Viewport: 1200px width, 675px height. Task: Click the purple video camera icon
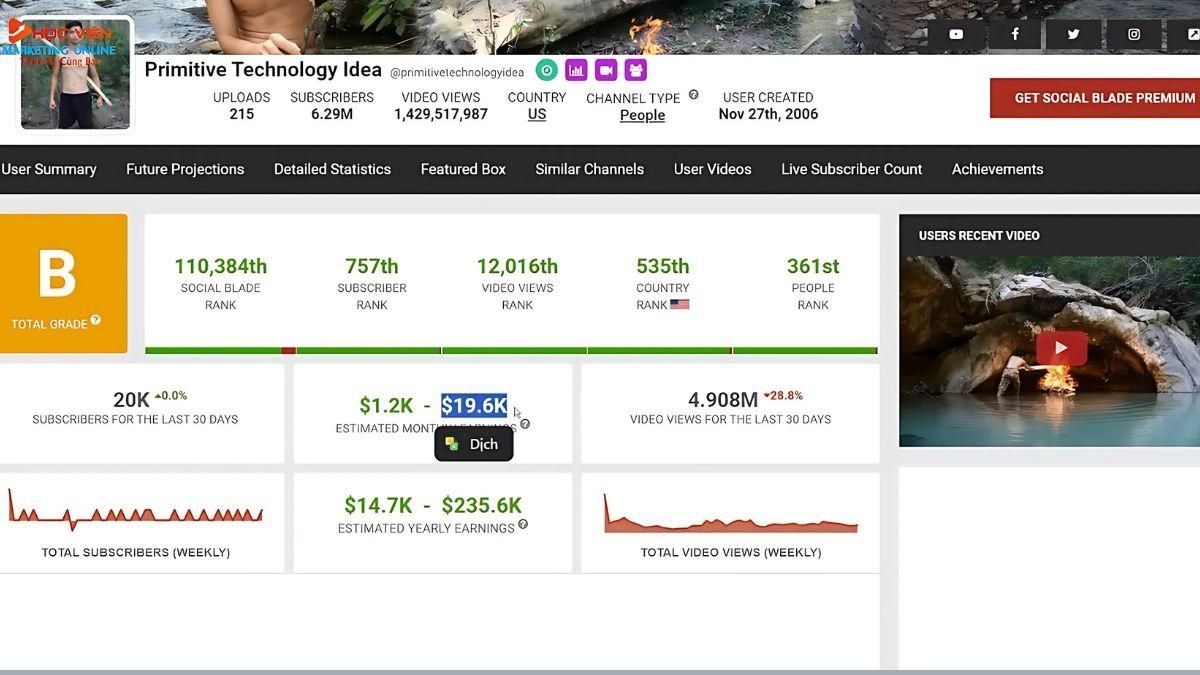click(x=606, y=70)
